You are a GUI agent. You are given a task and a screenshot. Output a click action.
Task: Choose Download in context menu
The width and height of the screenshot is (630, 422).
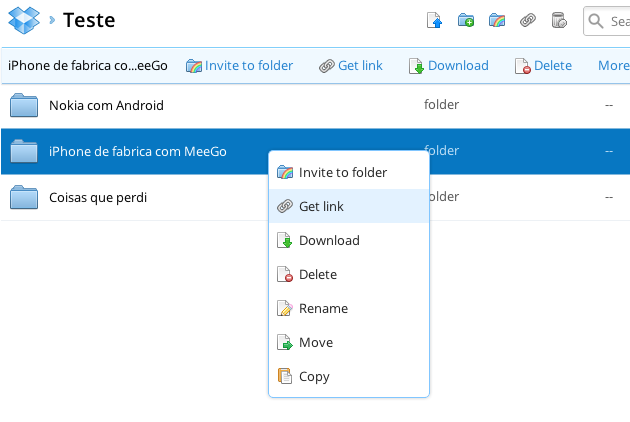coord(349,240)
